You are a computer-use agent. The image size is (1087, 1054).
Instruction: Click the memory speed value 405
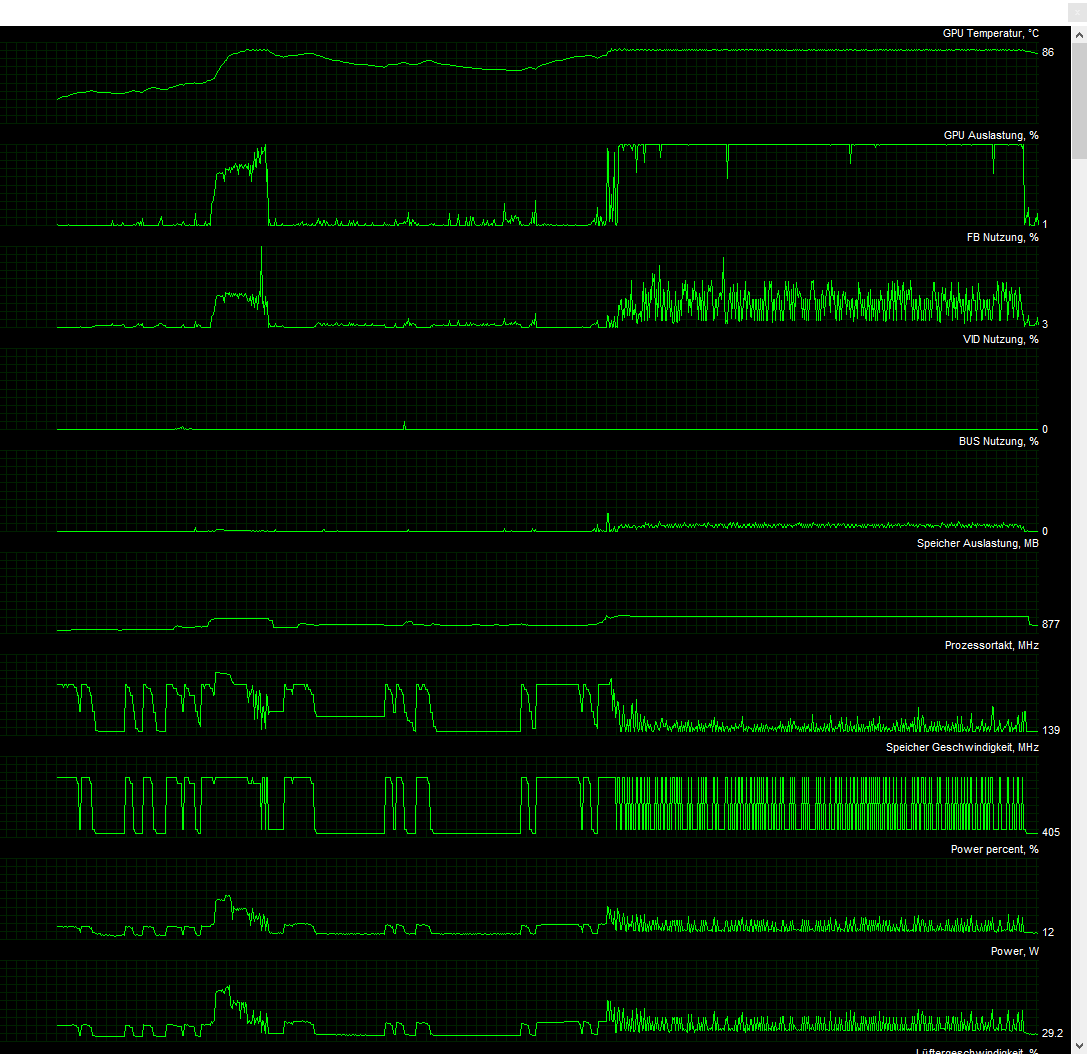pos(1050,832)
